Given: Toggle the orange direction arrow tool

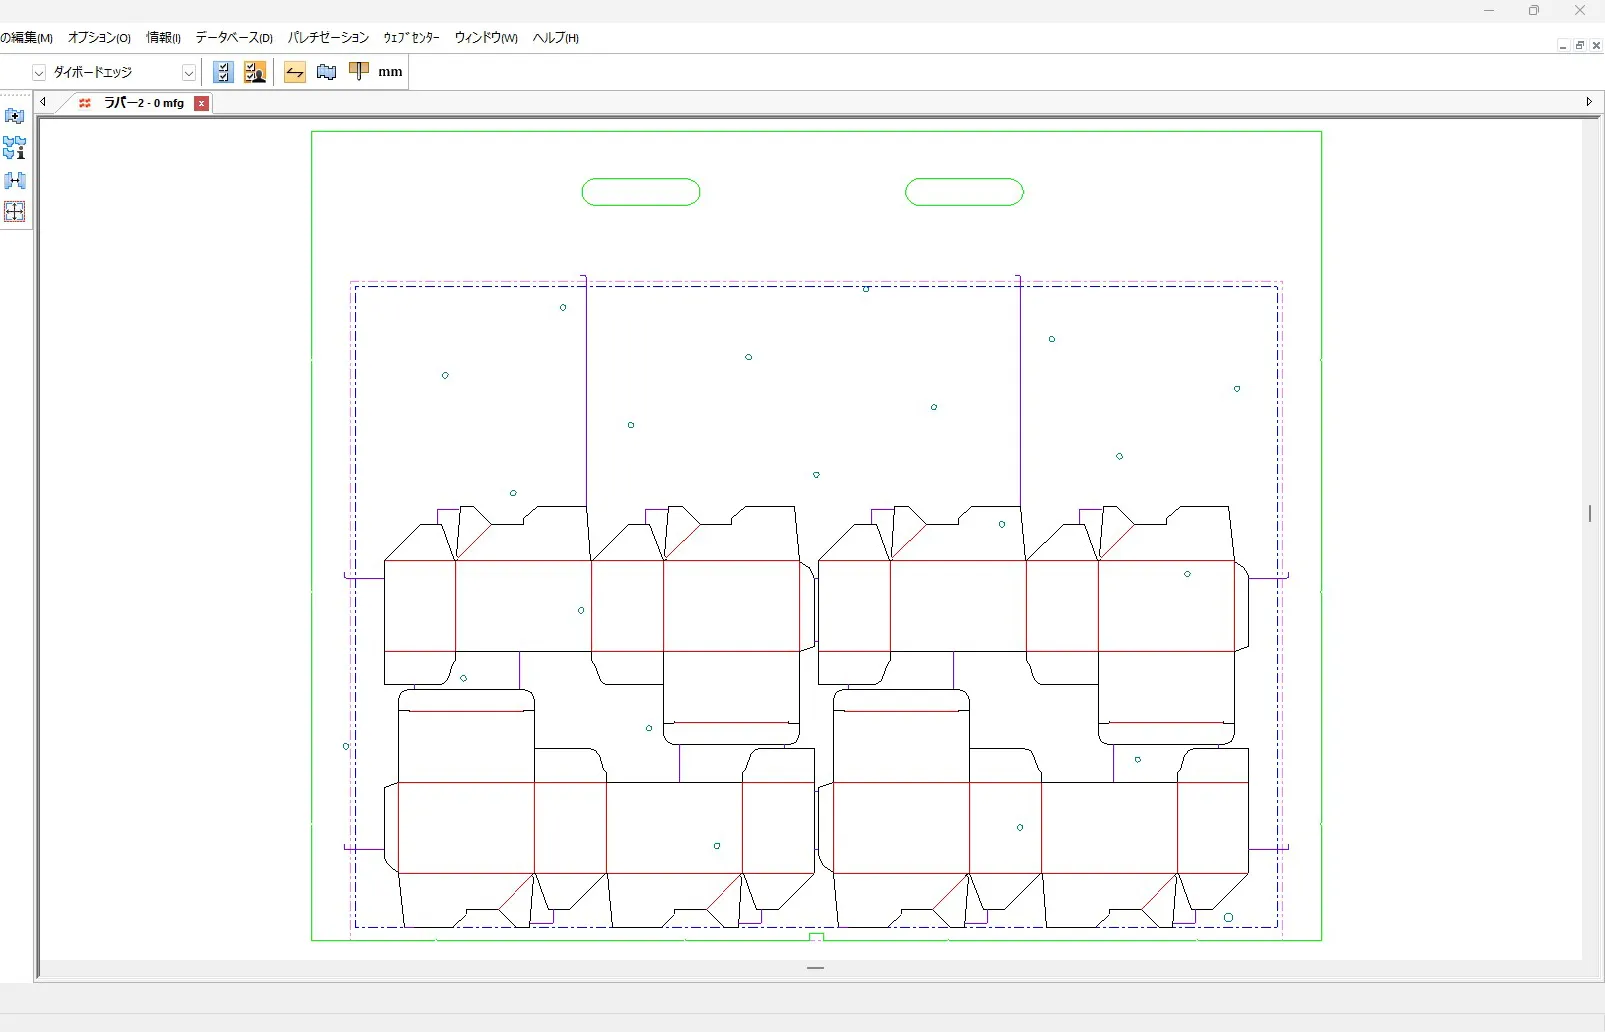Looking at the screenshot, I should 295,72.
